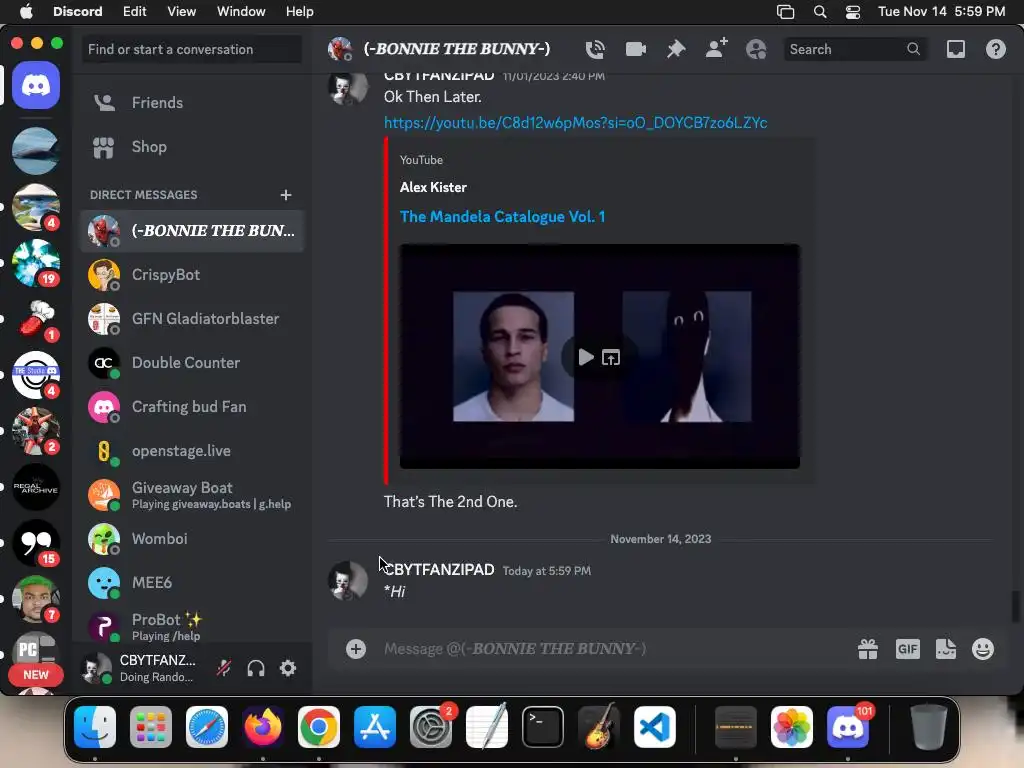Image resolution: width=1024 pixels, height=768 pixels.
Task: Open the Shop tab
Action: 192,147
